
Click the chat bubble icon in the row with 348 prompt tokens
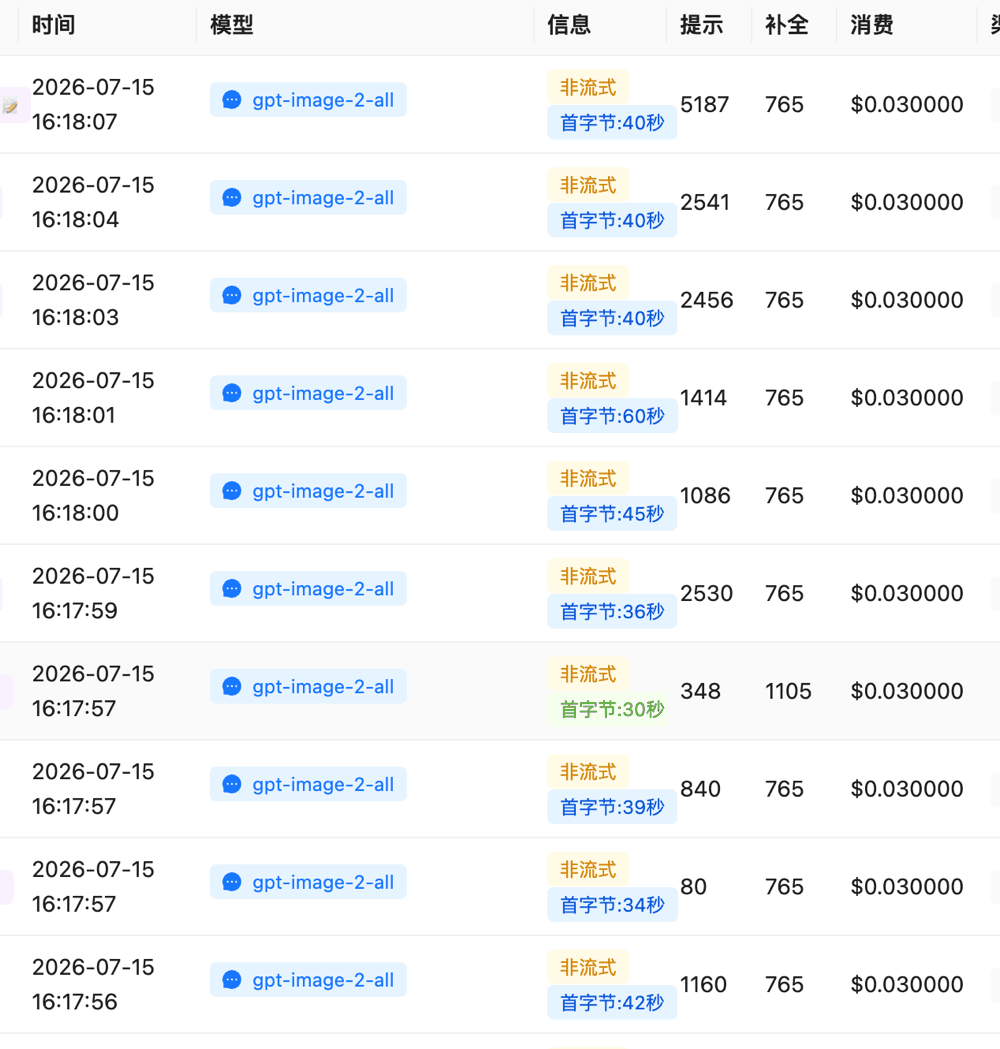[231, 686]
